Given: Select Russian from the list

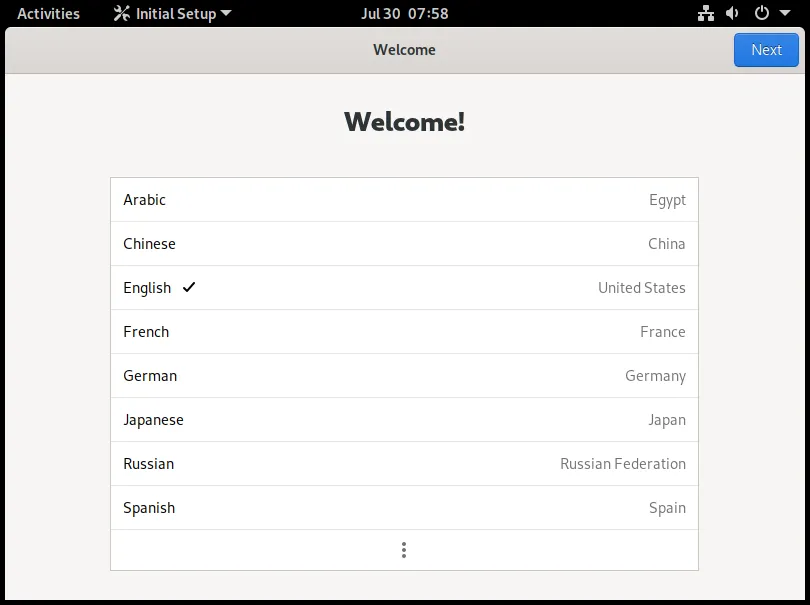Looking at the screenshot, I should [x=404, y=464].
